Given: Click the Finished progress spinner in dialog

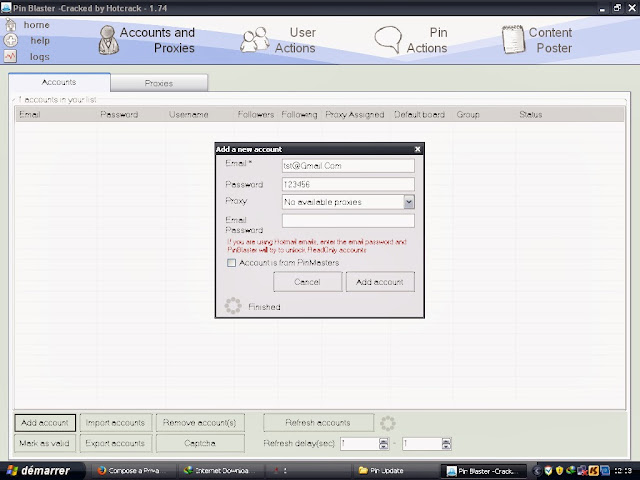Looking at the screenshot, I should pos(233,306).
